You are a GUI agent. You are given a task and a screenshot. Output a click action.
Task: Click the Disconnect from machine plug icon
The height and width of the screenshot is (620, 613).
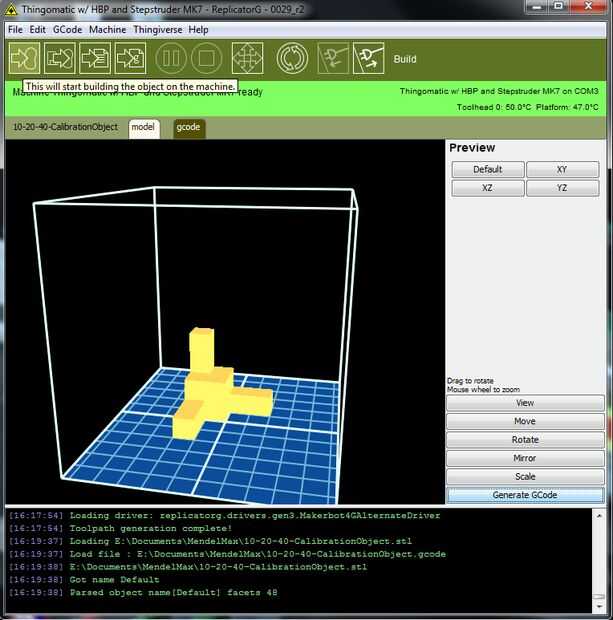pos(368,59)
